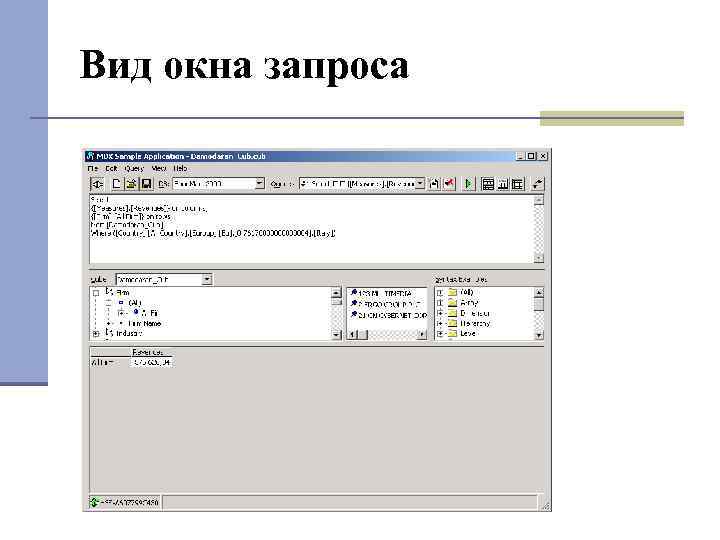Expand the Firm Name level node
Screen dimensions: 720x540
point(109,324)
